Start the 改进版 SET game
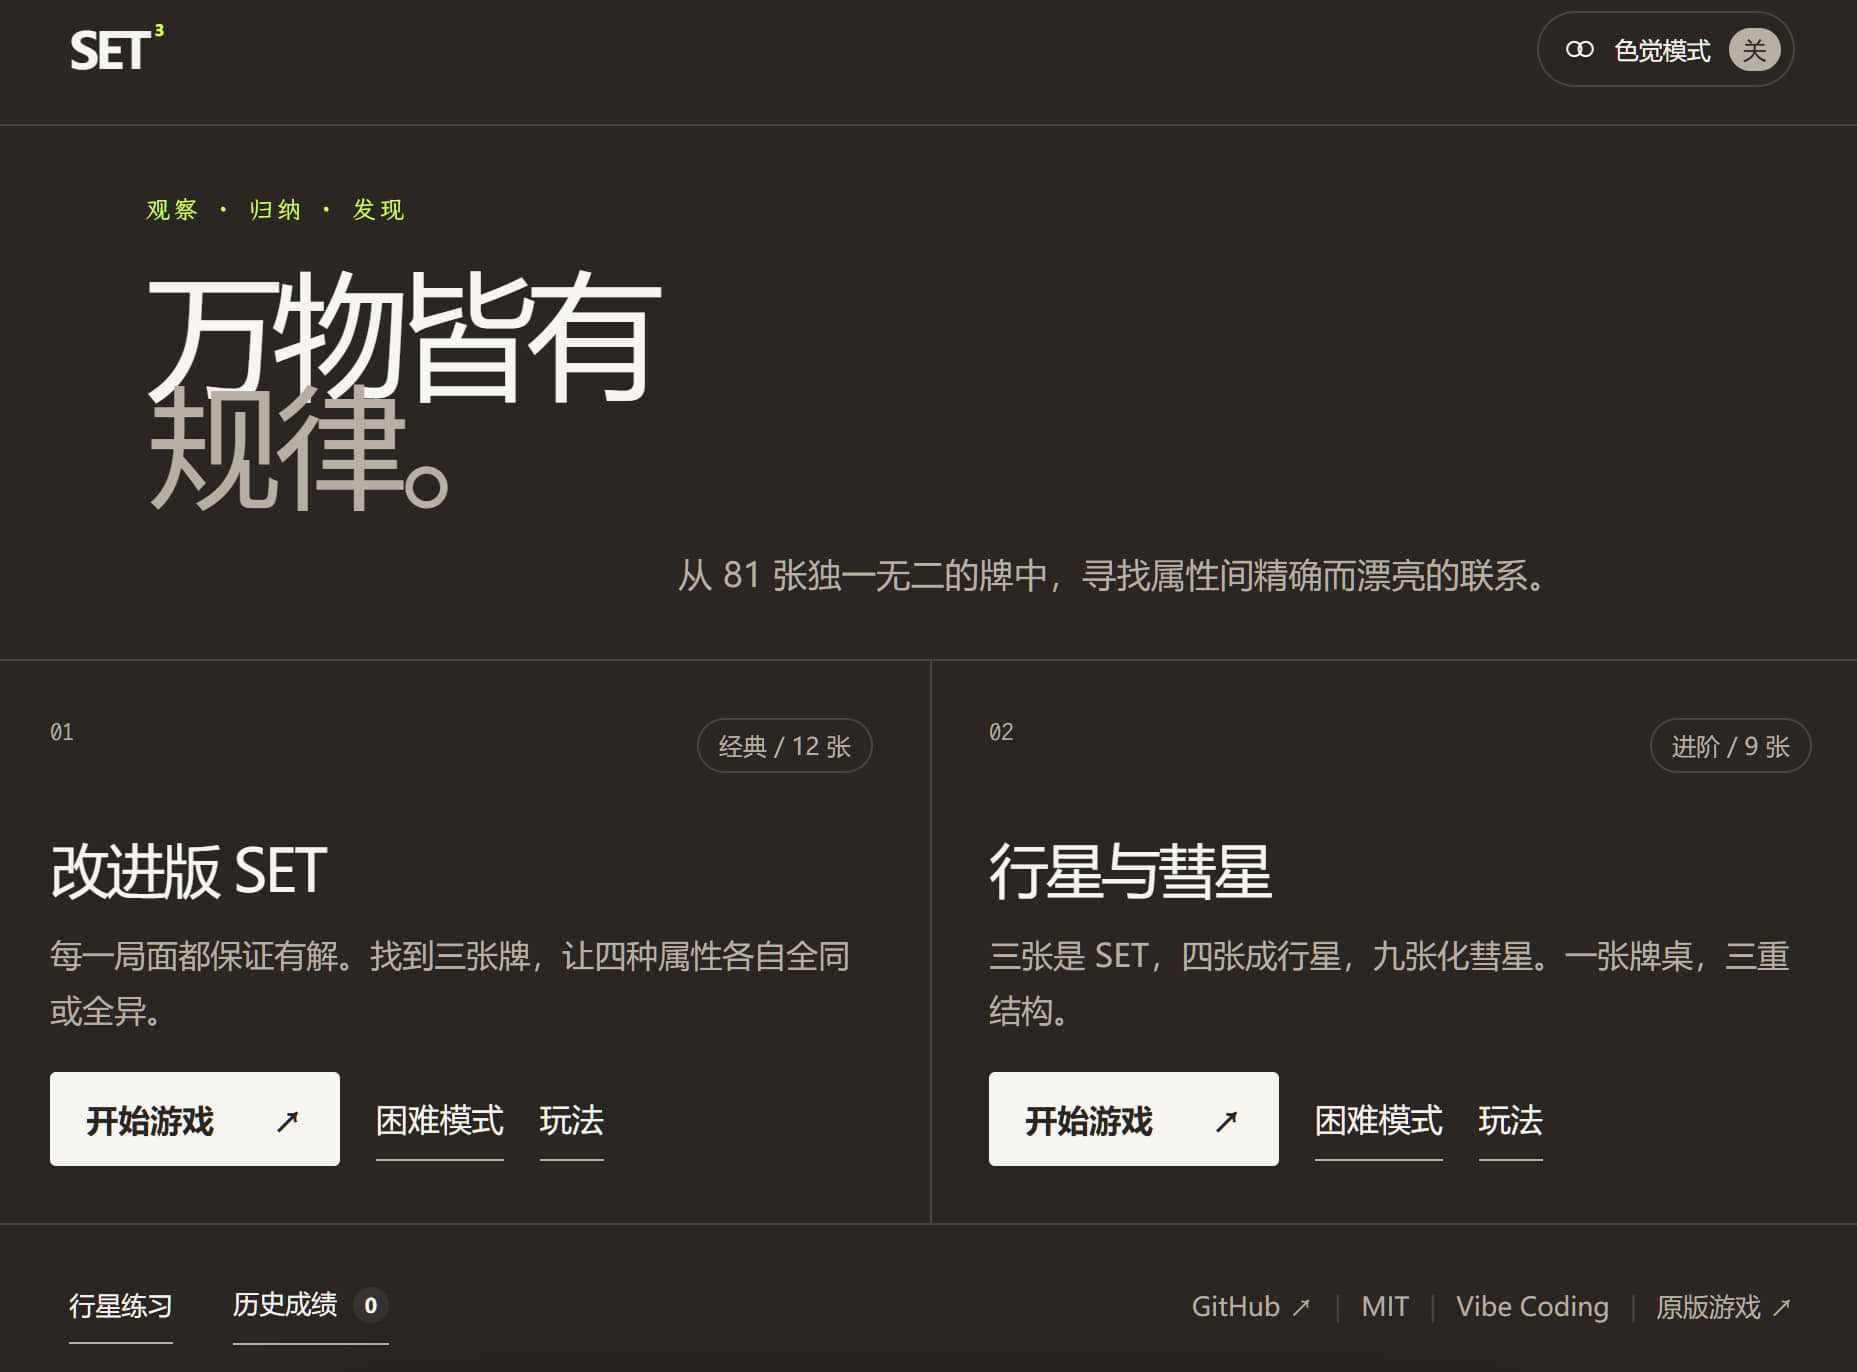 point(195,1119)
